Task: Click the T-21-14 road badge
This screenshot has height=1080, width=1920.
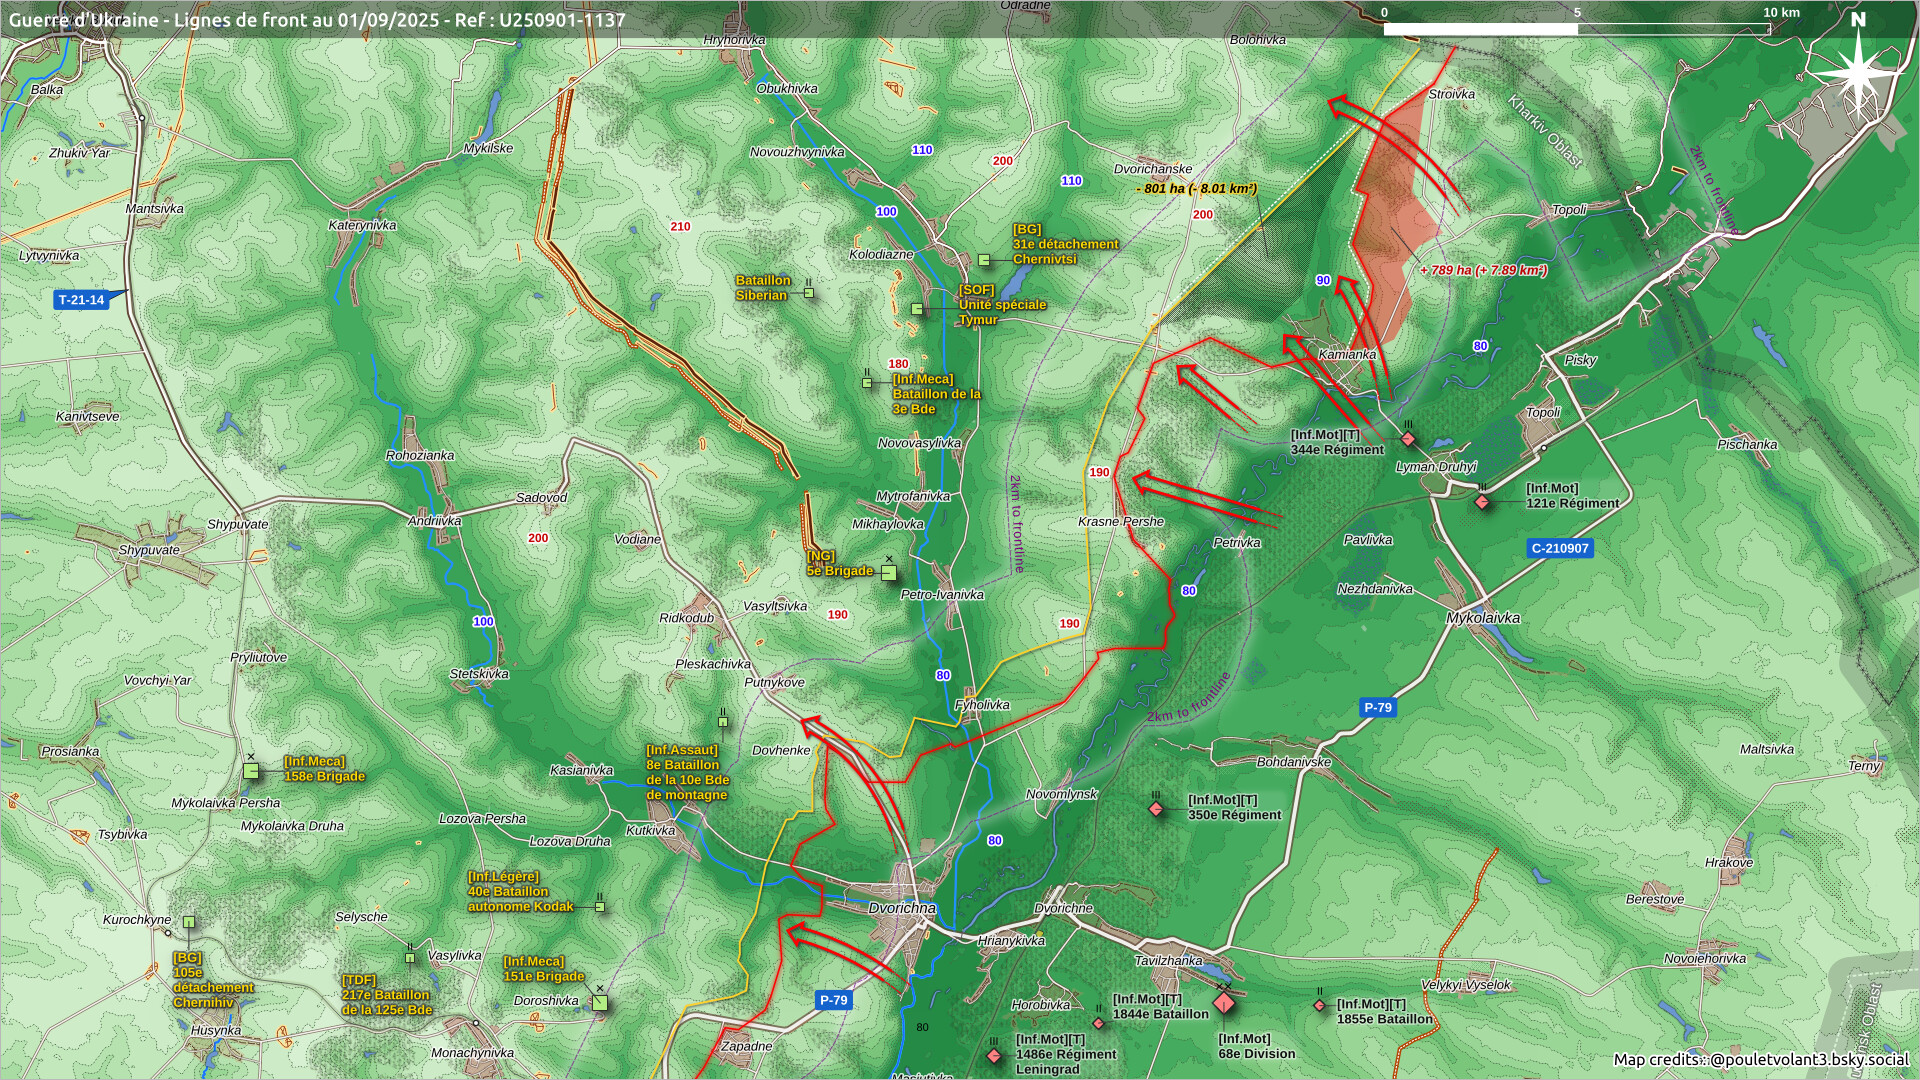Action: (82, 299)
